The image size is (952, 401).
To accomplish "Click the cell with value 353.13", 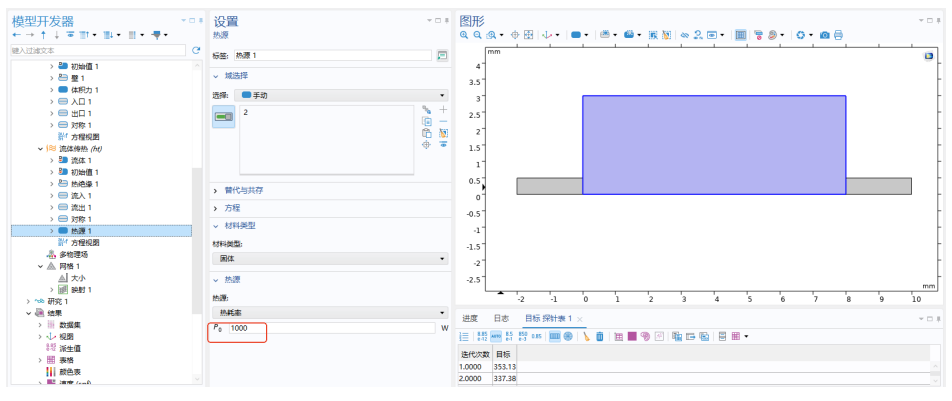I will click(505, 366).
